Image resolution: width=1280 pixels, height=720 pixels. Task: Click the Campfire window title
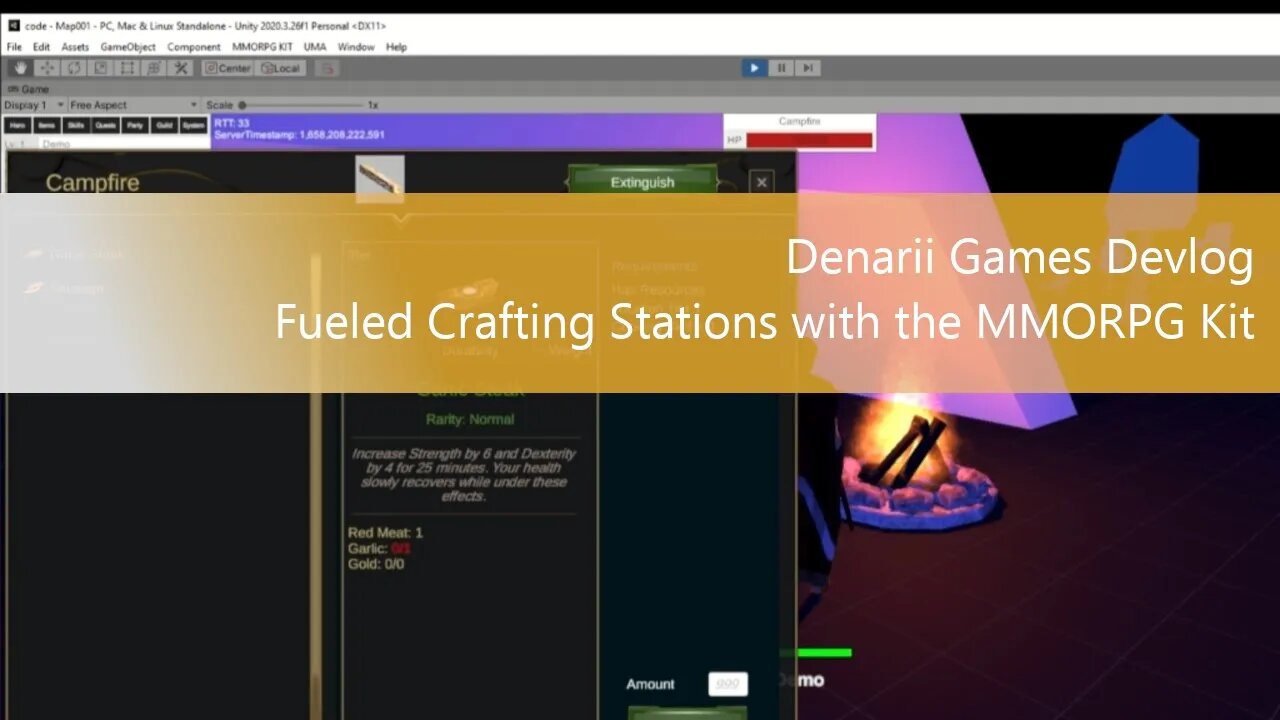click(92, 182)
